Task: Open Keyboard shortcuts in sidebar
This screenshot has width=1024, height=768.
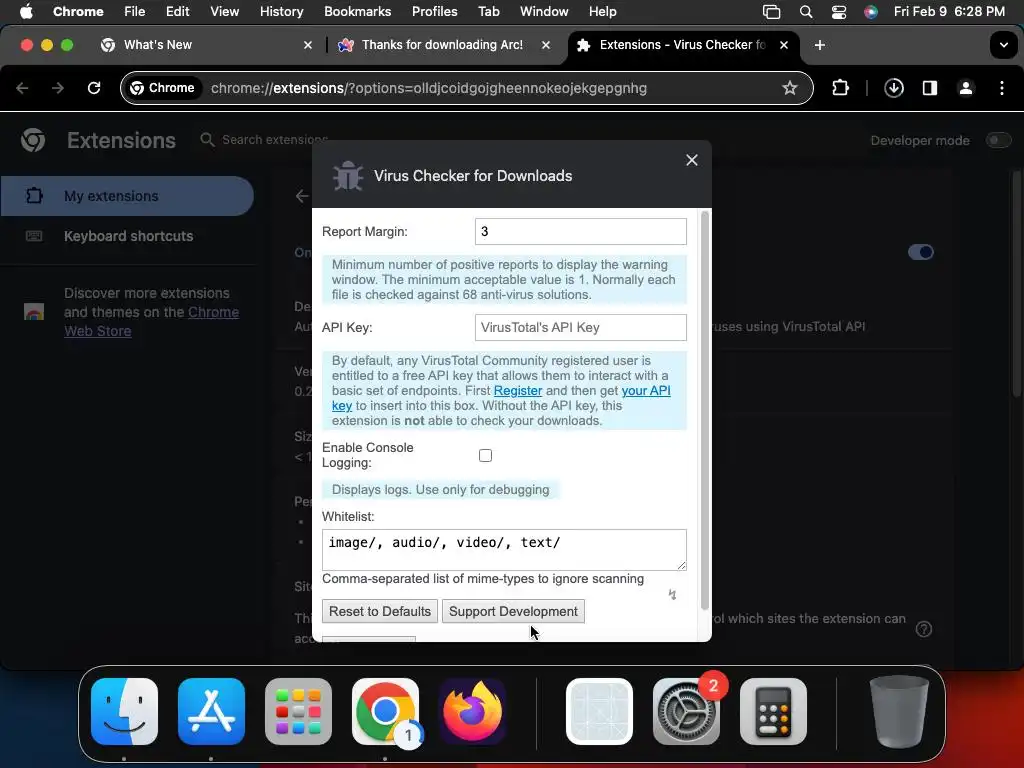Action: pos(127,236)
